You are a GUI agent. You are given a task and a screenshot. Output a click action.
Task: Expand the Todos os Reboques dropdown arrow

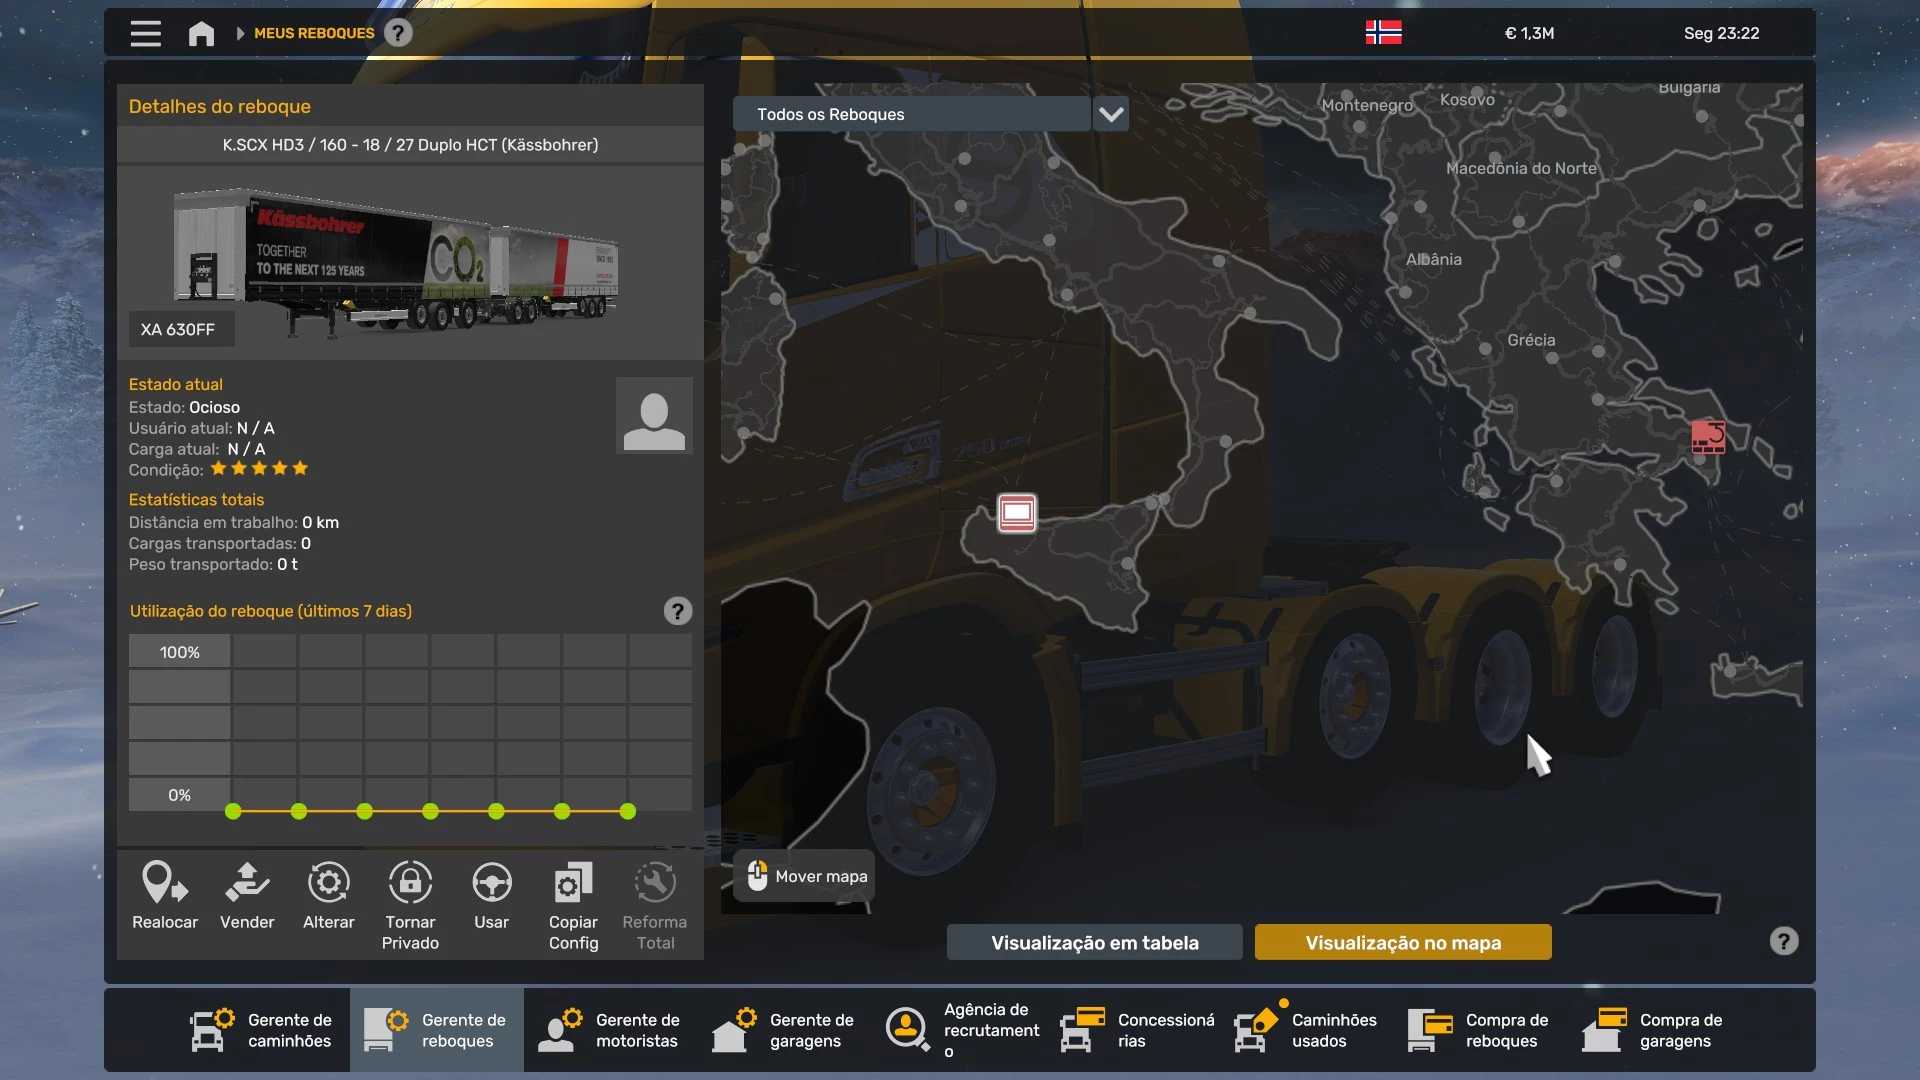tap(1111, 114)
